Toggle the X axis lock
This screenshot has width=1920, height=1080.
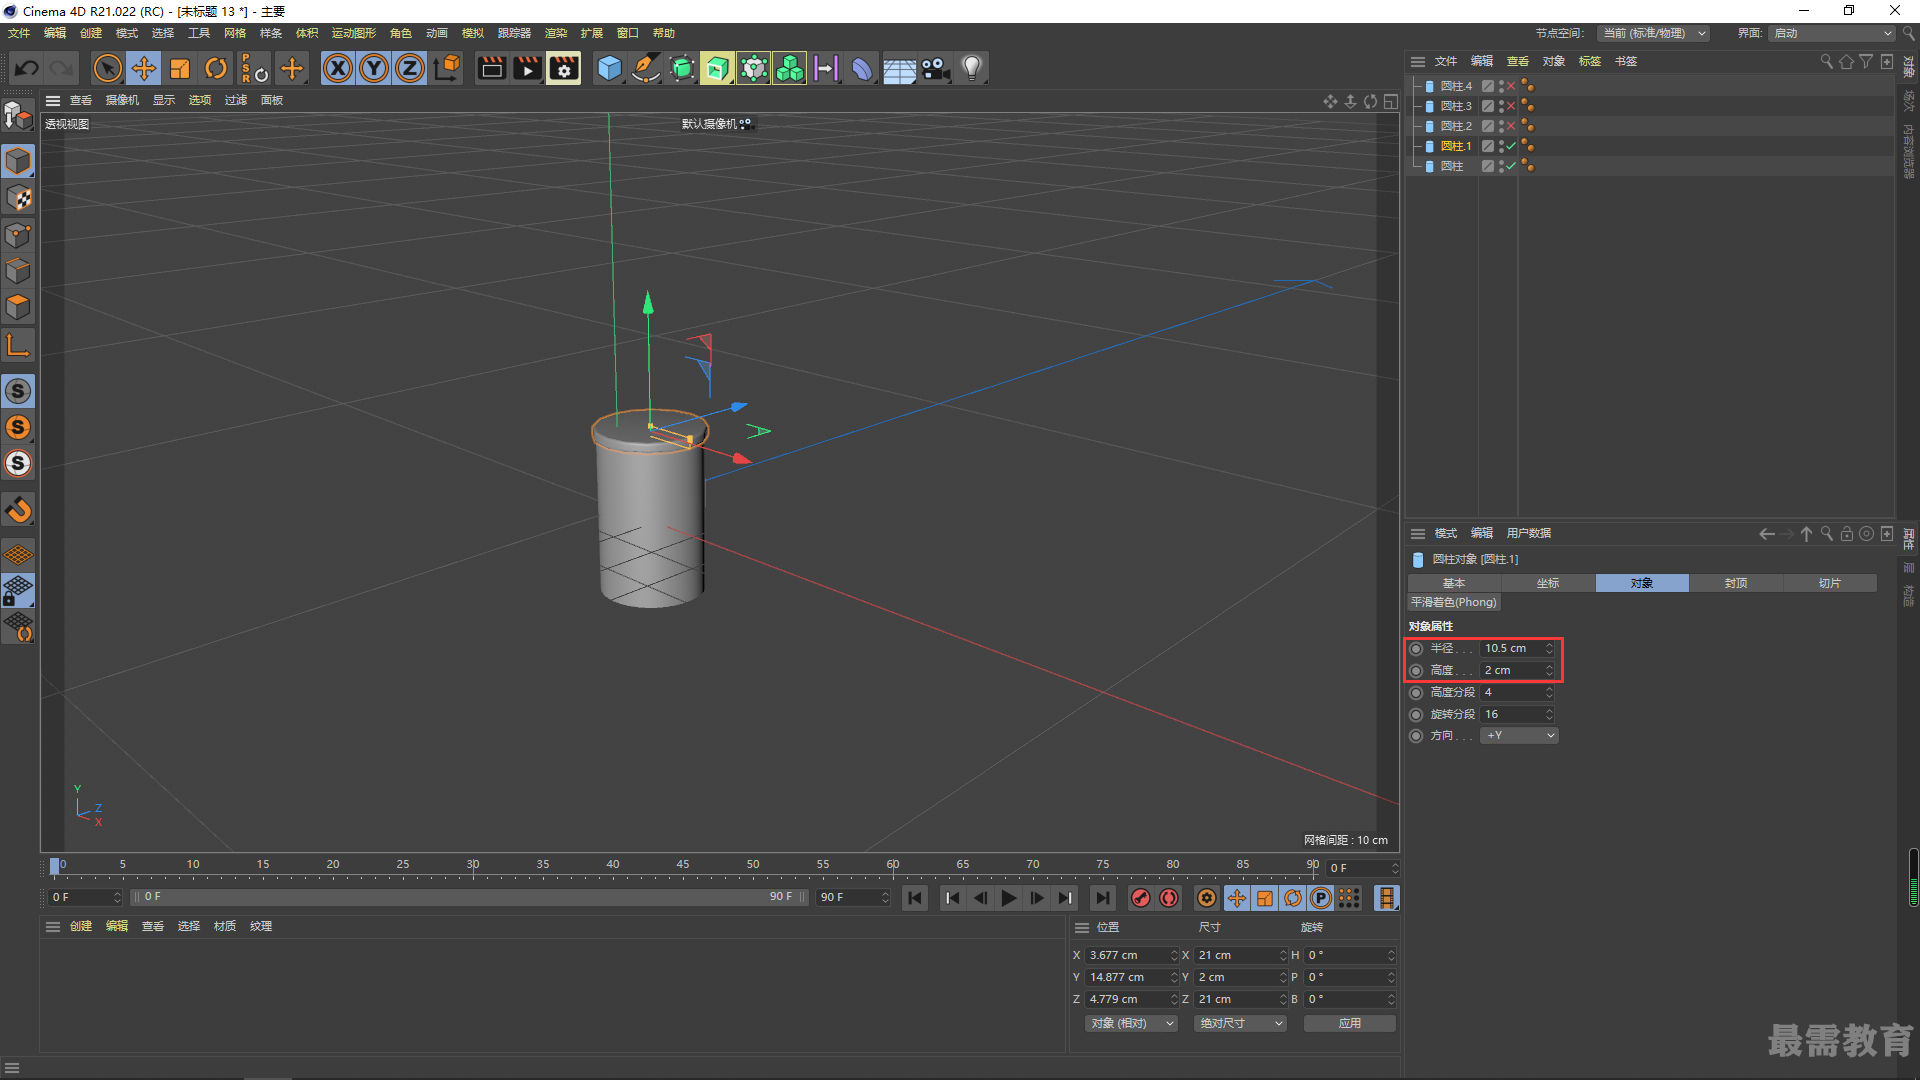point(338,68)
